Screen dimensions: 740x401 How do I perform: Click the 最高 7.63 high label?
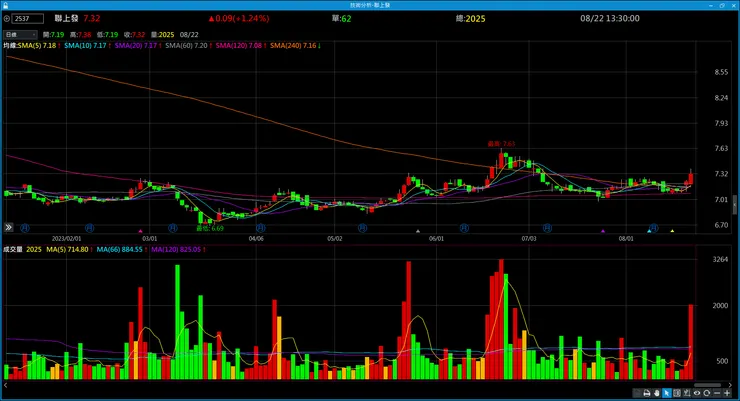pos(501,144)
